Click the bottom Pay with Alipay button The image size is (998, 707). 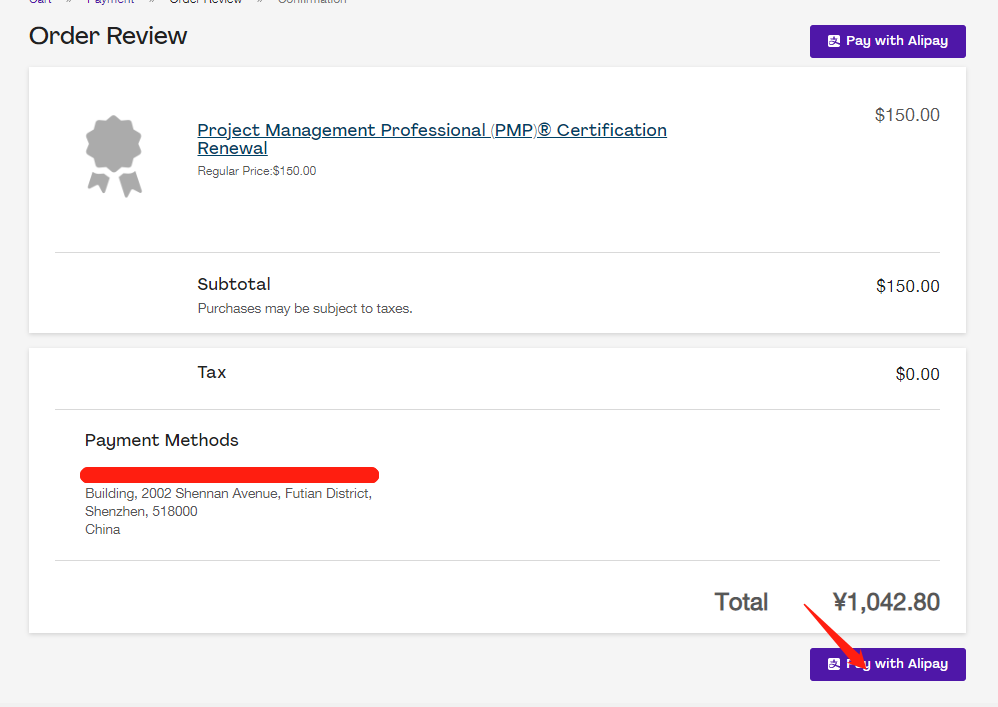tap(887, 664)
